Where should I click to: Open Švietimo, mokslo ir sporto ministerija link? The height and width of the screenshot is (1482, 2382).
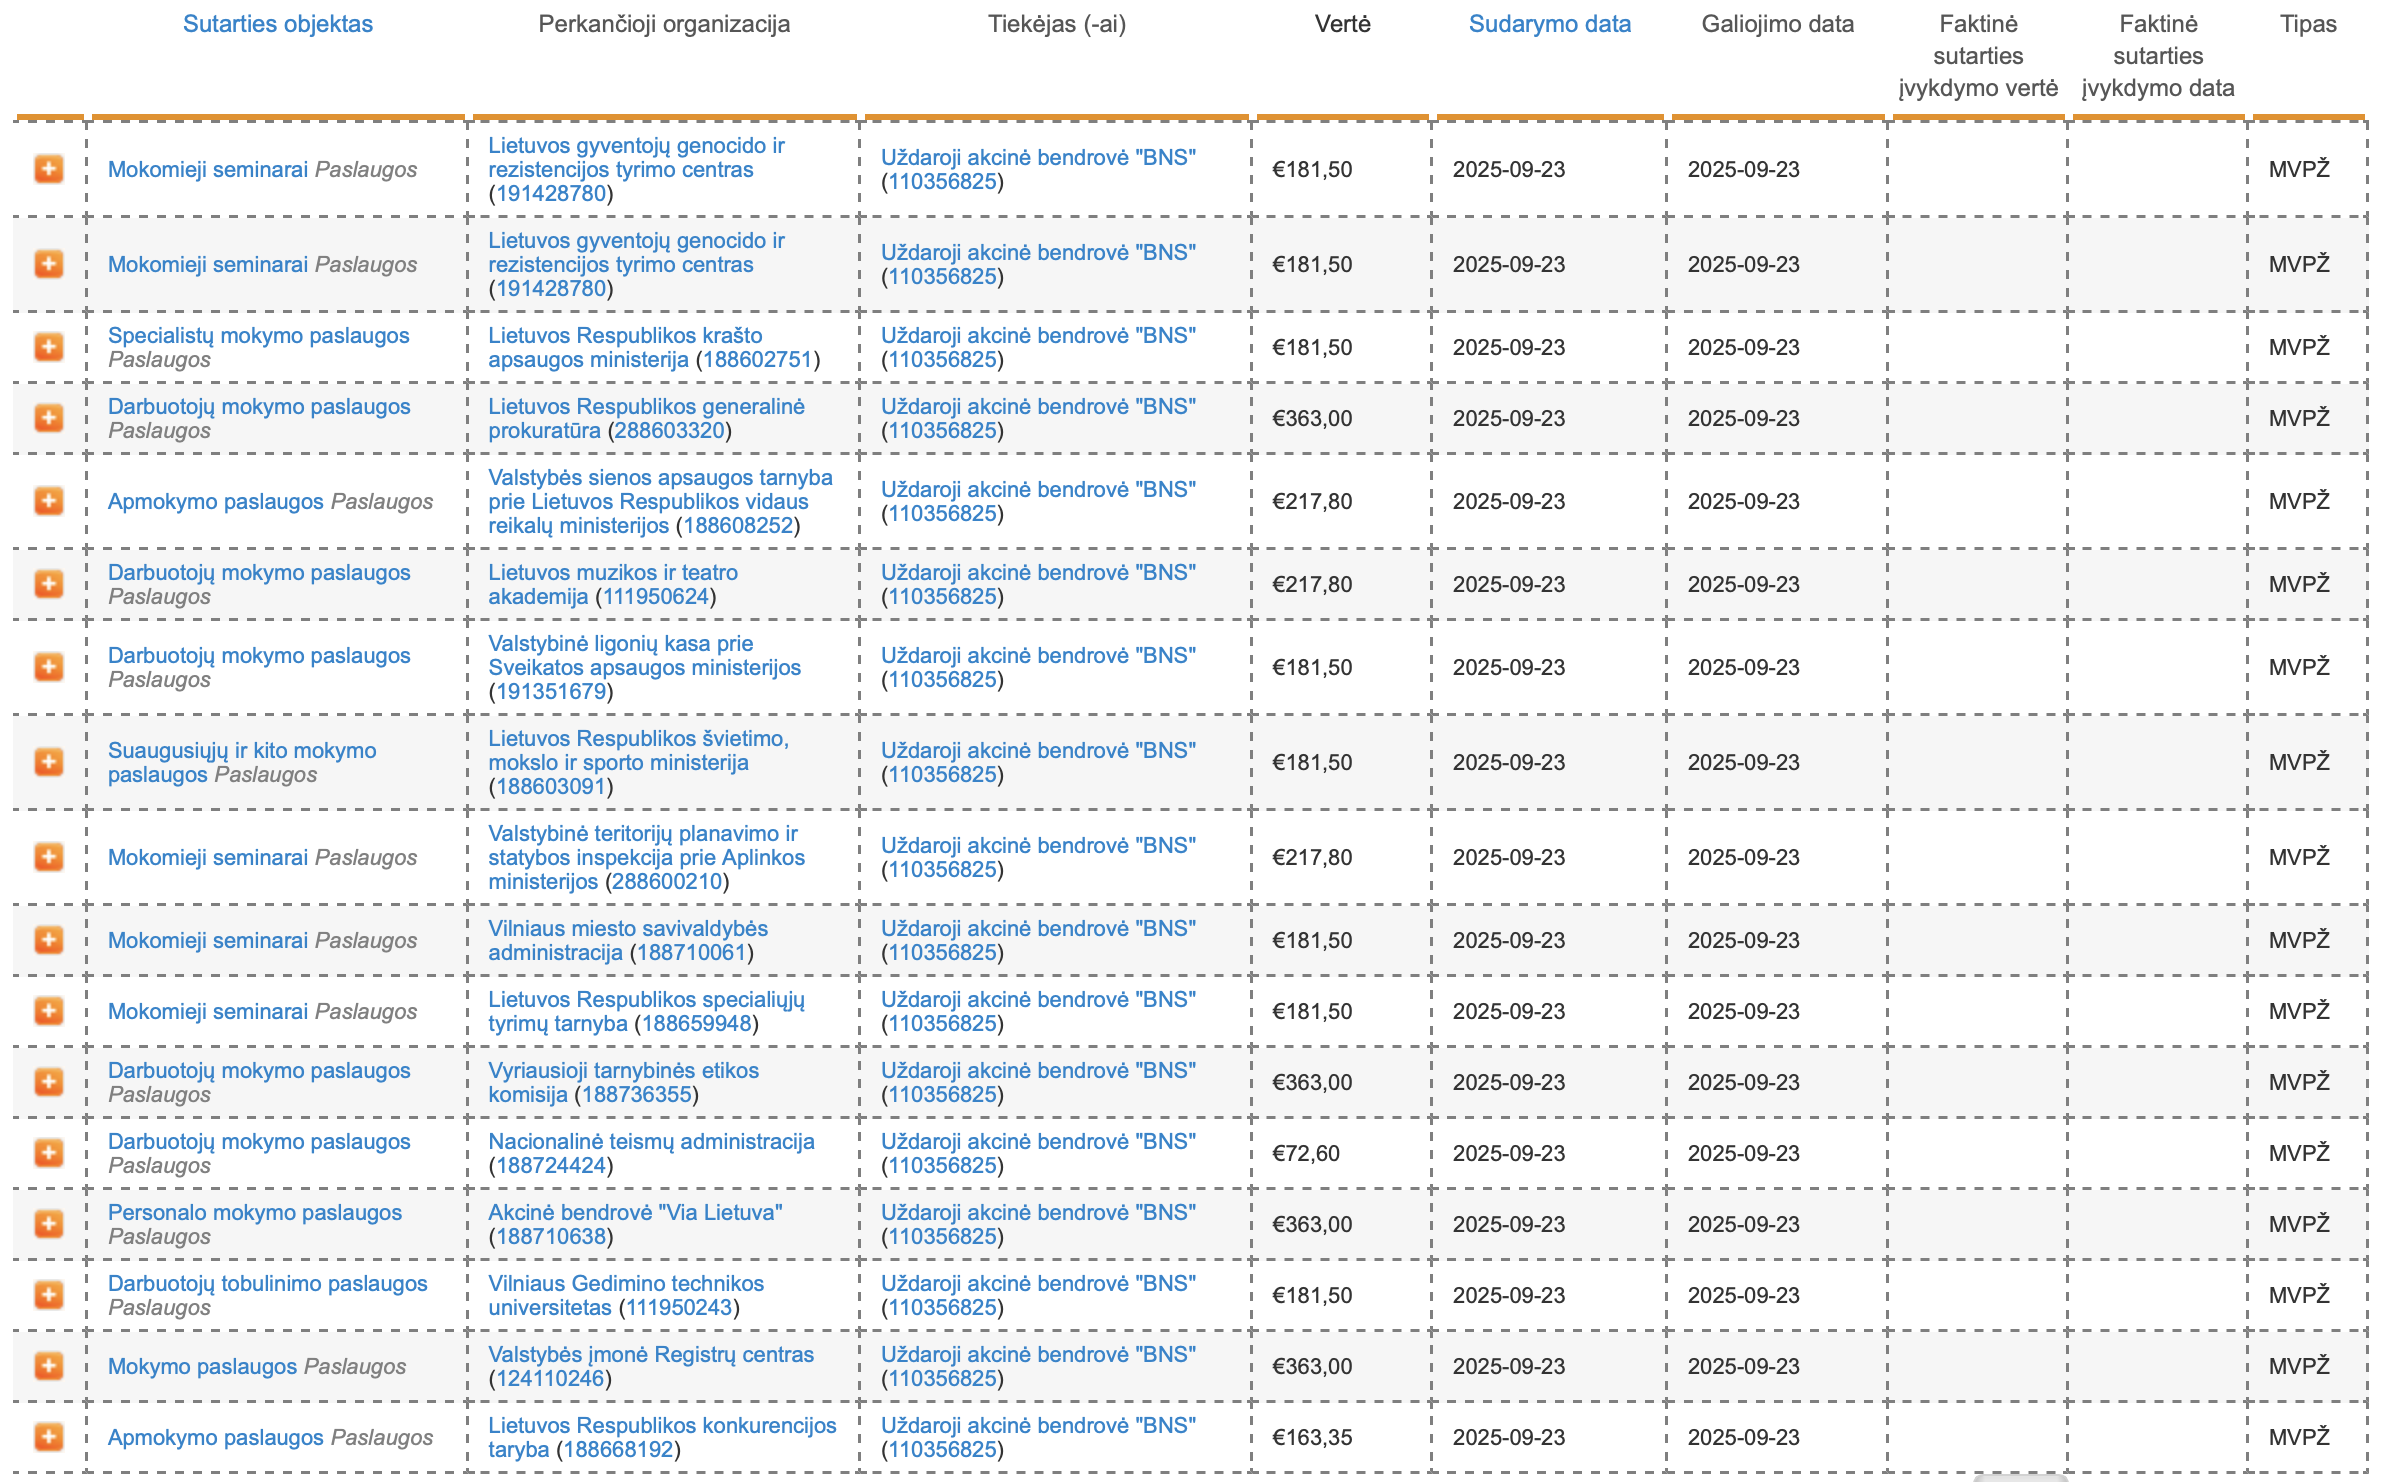[638, 750]
